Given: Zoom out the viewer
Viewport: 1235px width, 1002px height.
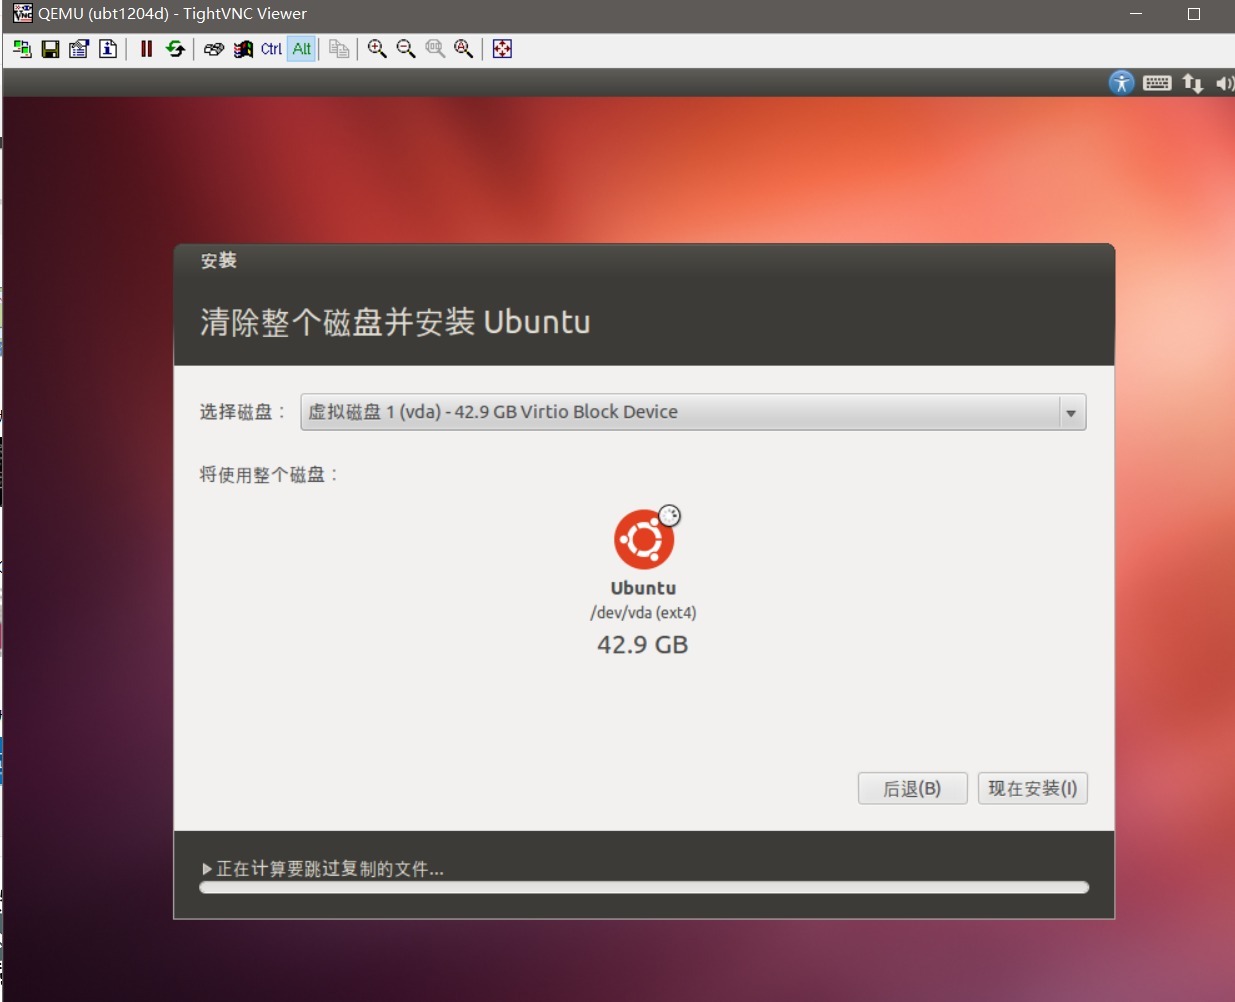Looking at the screenshot, I should click(406, 49).
